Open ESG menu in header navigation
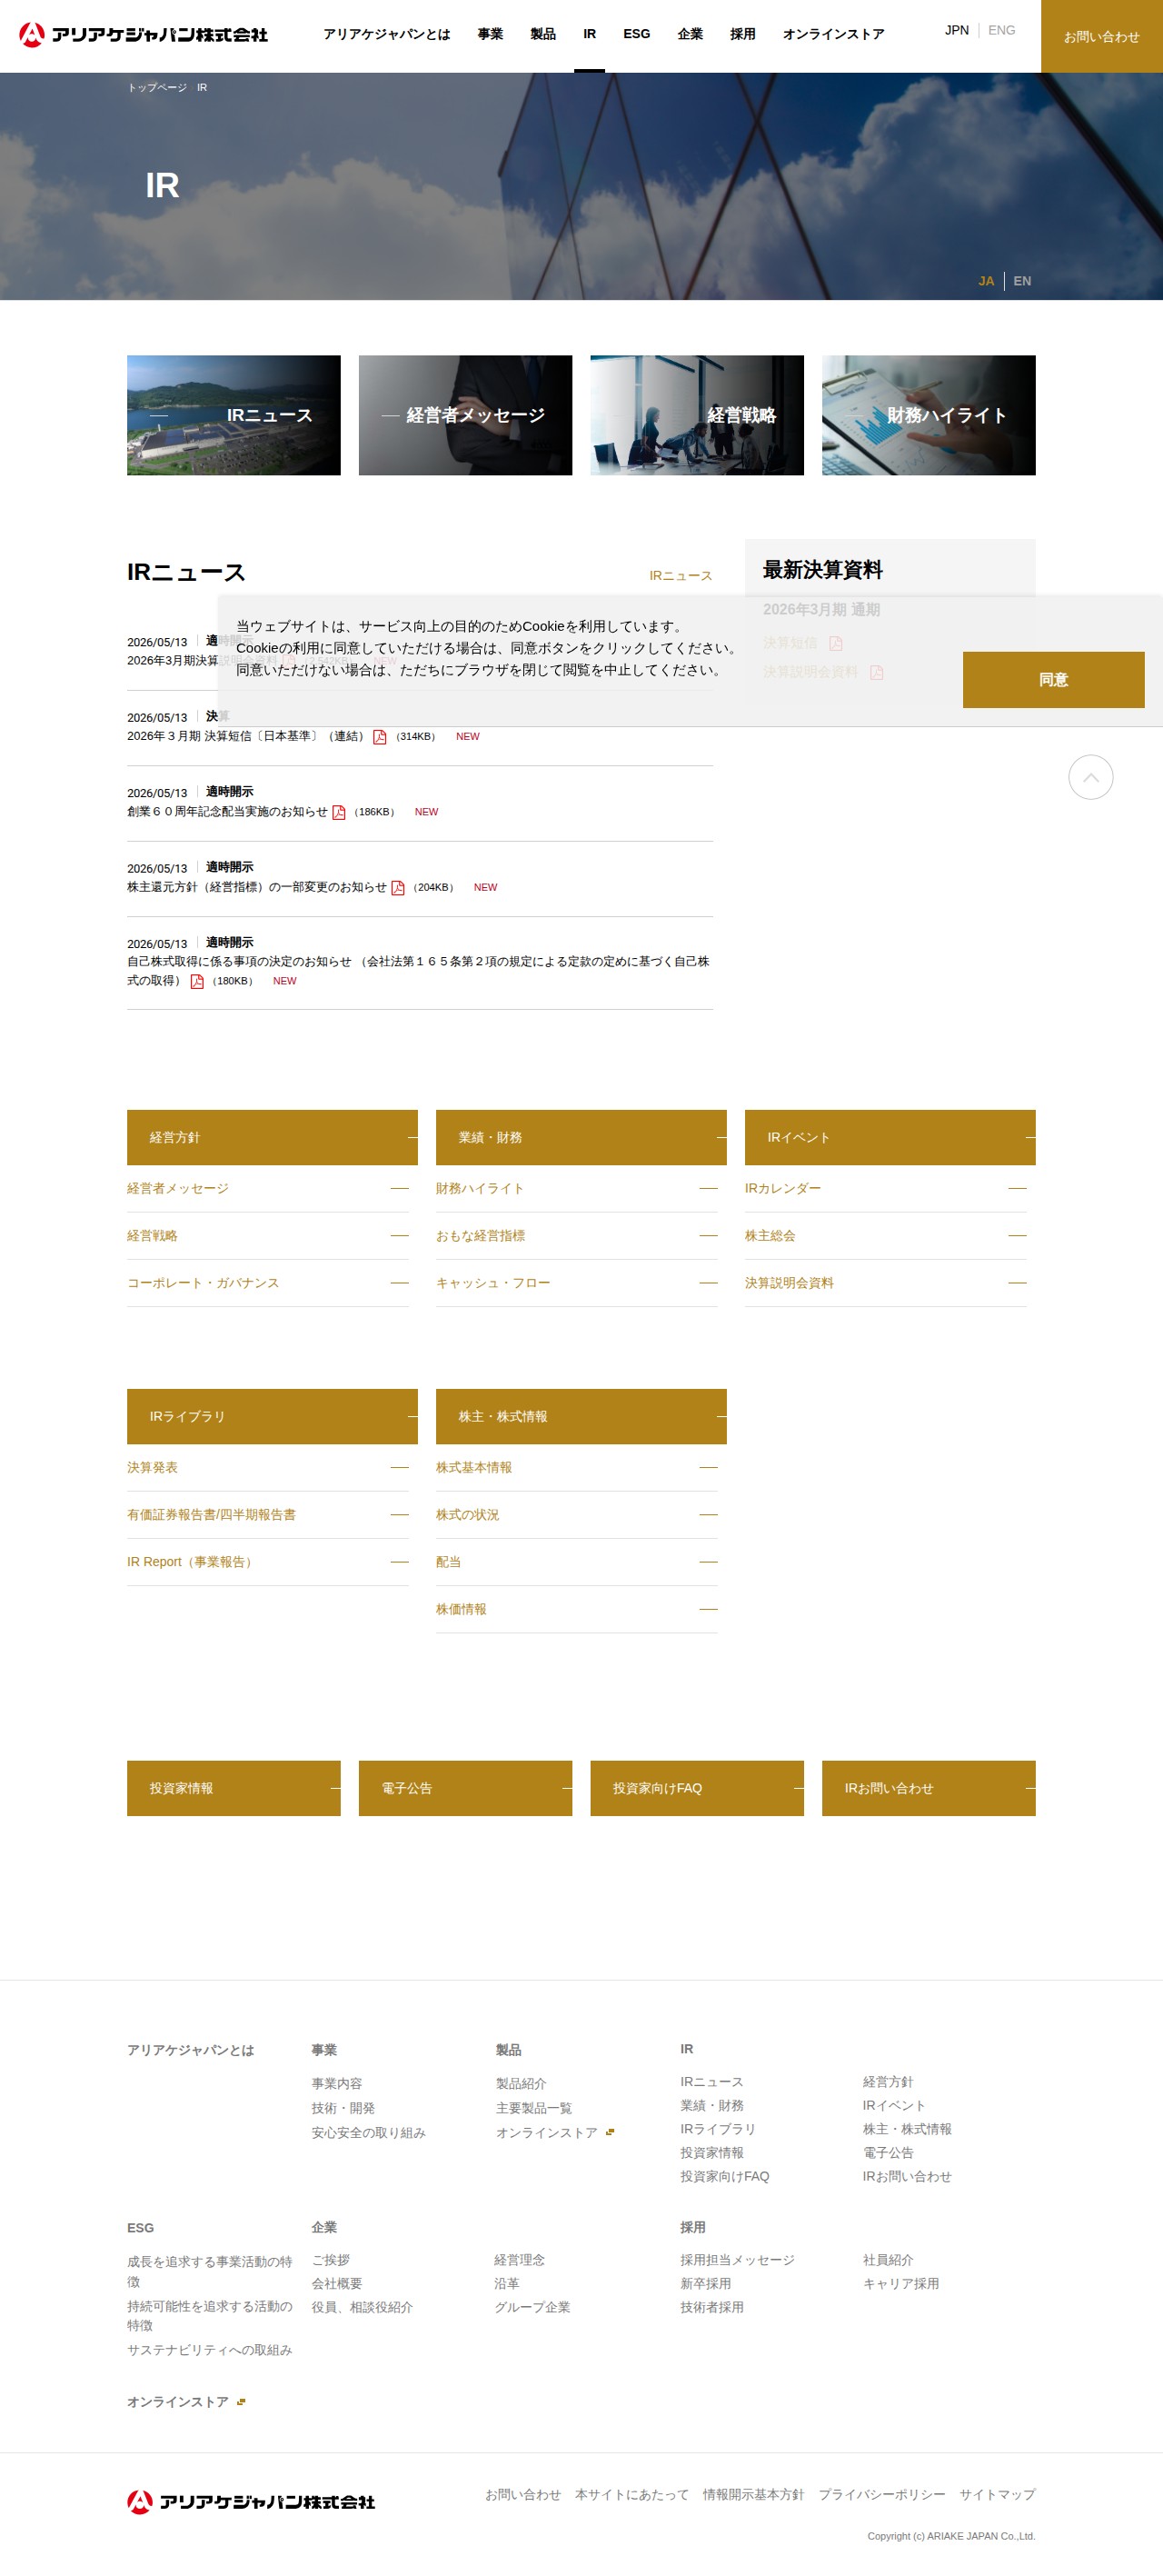 [637, 34]
